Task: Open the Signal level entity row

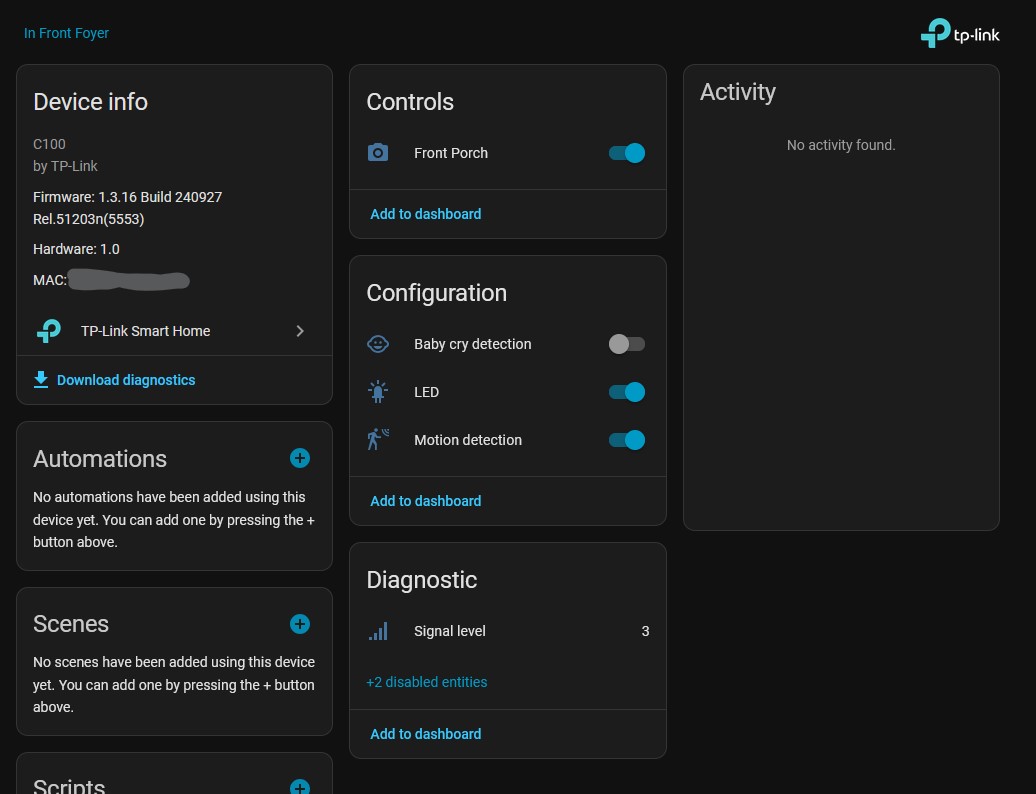Action: tap(450, 631)
